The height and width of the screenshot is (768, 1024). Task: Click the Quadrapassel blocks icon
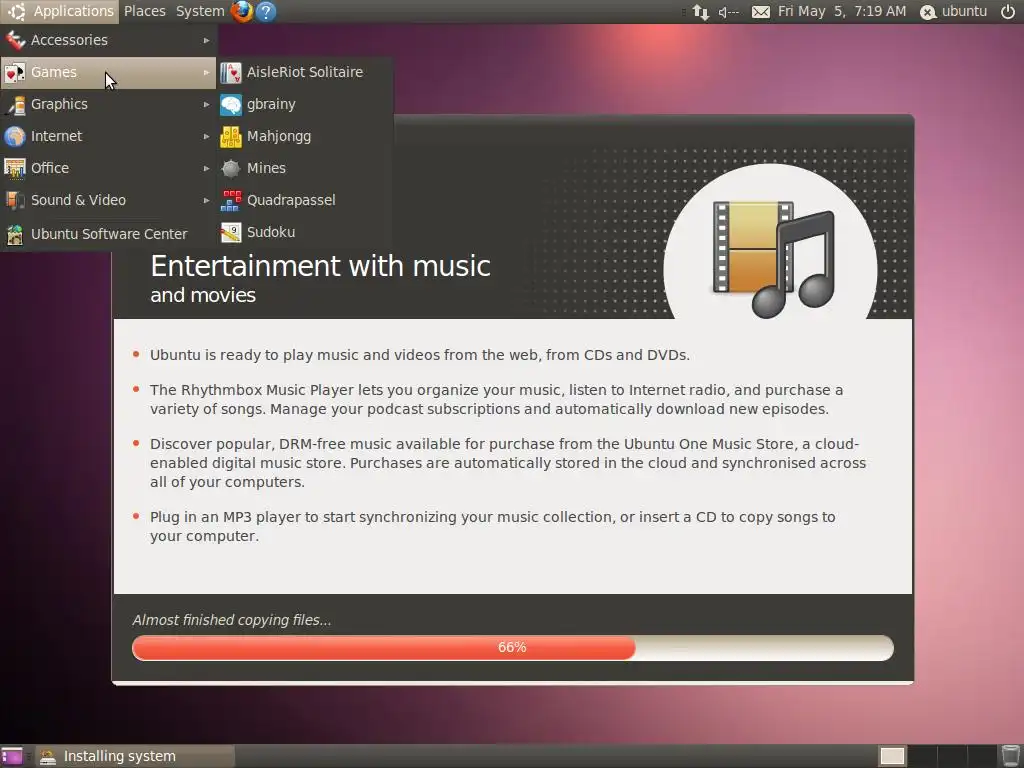click(231, 200)
